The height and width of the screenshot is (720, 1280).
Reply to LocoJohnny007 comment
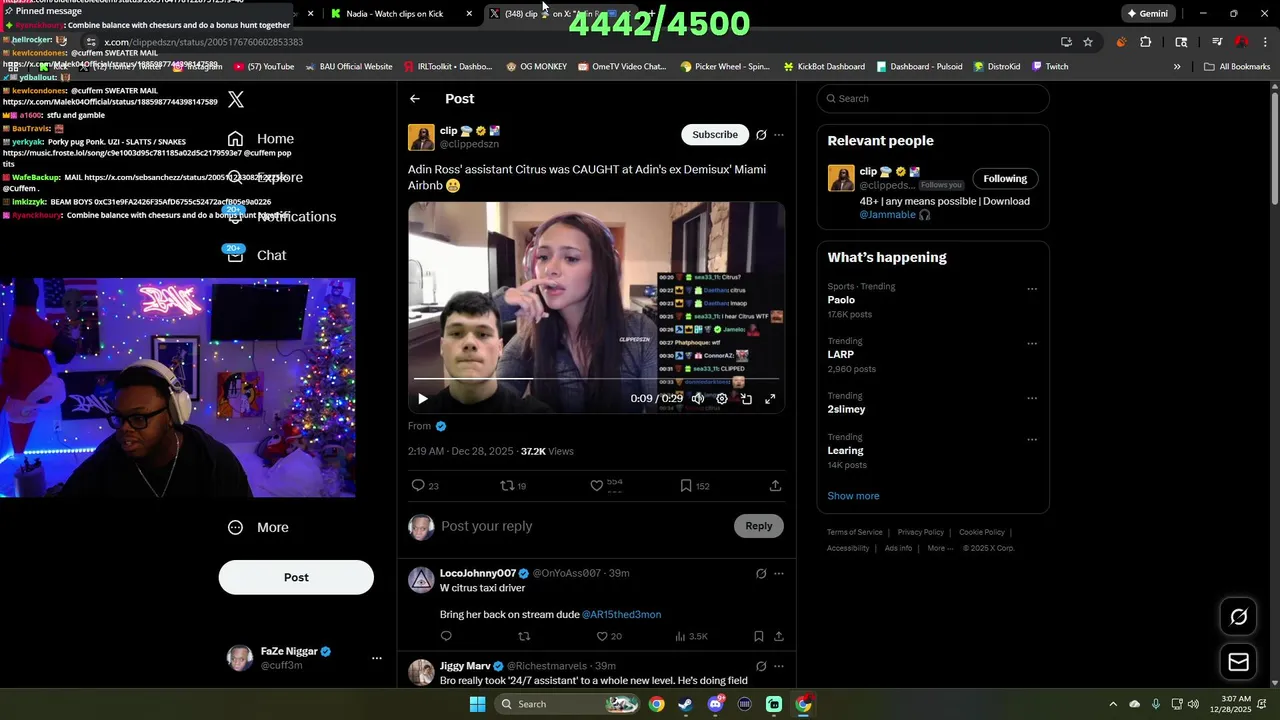[x=446, y=636]
